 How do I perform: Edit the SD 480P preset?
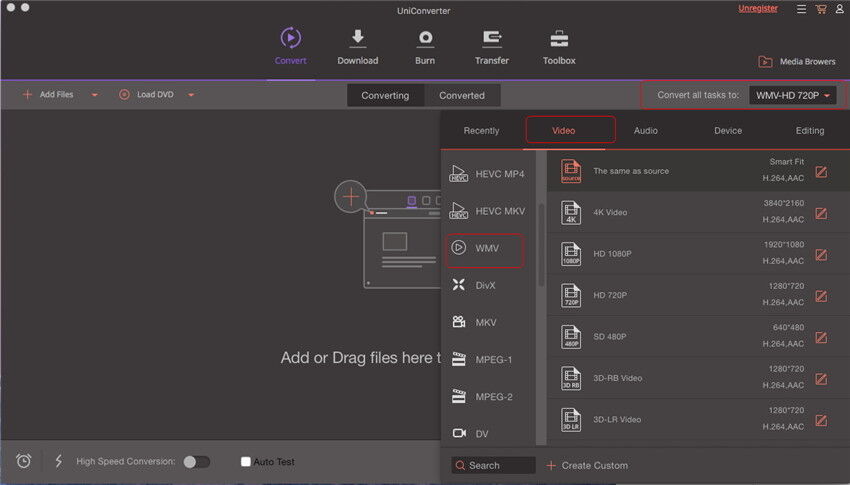(821, 338)
